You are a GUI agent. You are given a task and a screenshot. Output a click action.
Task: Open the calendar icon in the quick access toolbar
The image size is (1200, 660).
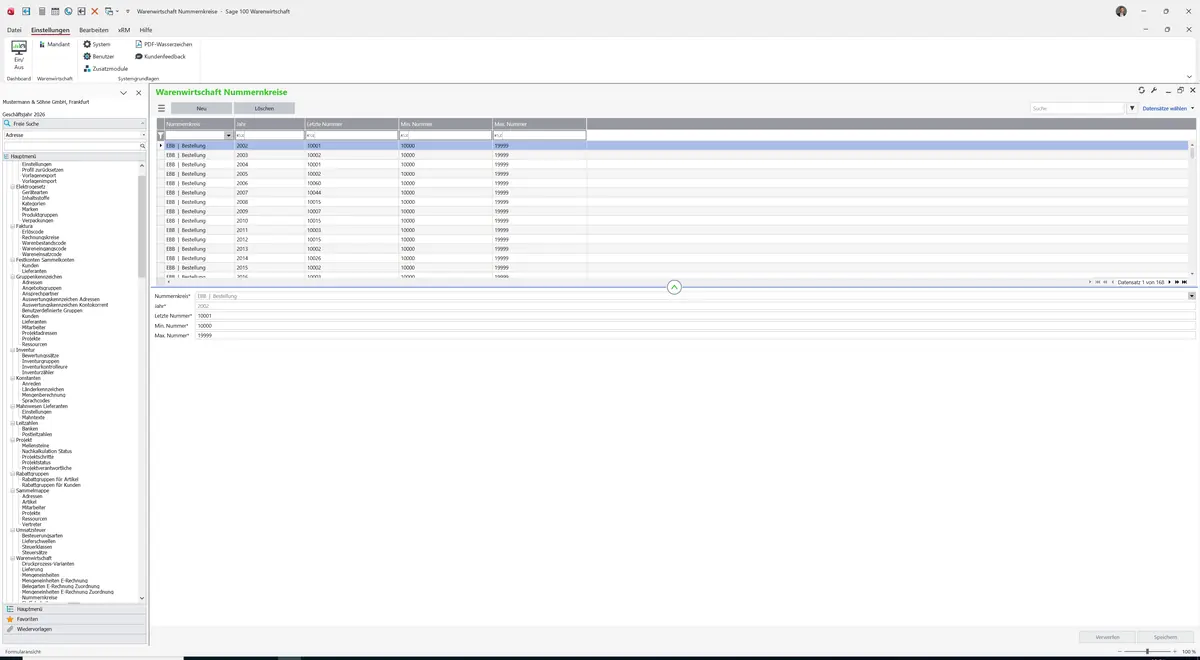tap(54, 11)
